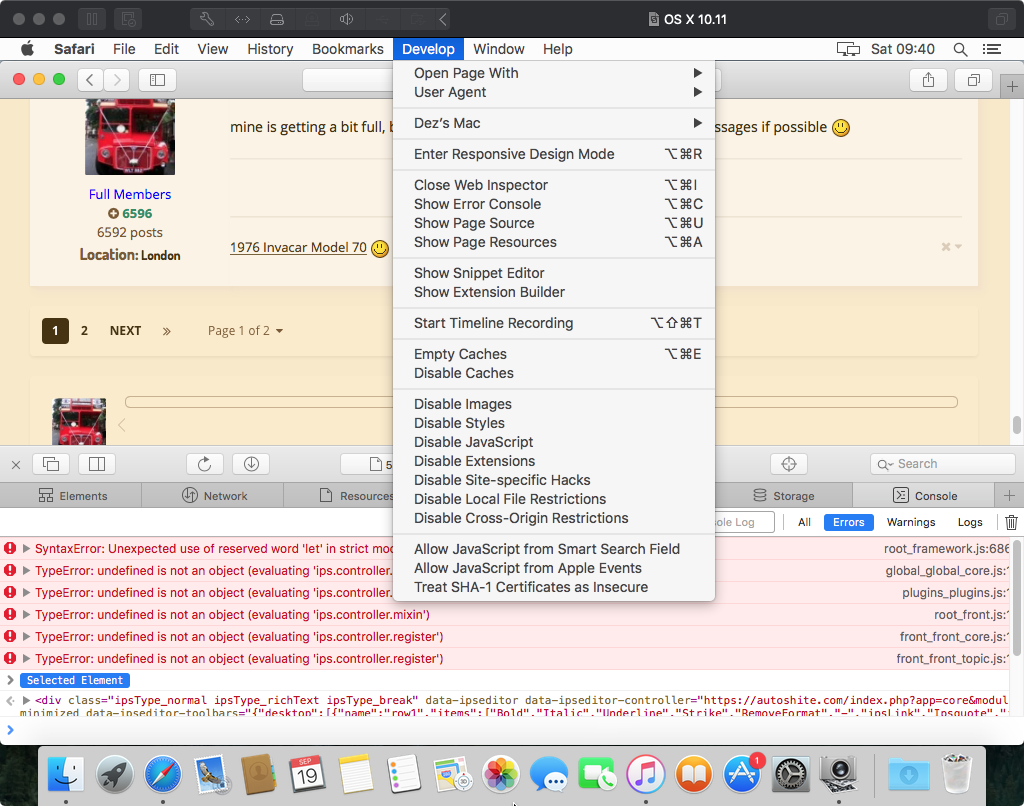Expand TypeError row for front_front_topic.js

(27, 658)
